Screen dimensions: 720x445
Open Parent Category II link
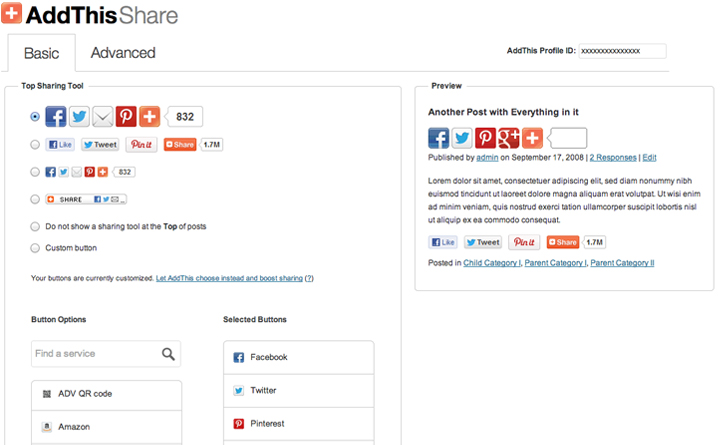pyautogui.click(x=622, y=263)
